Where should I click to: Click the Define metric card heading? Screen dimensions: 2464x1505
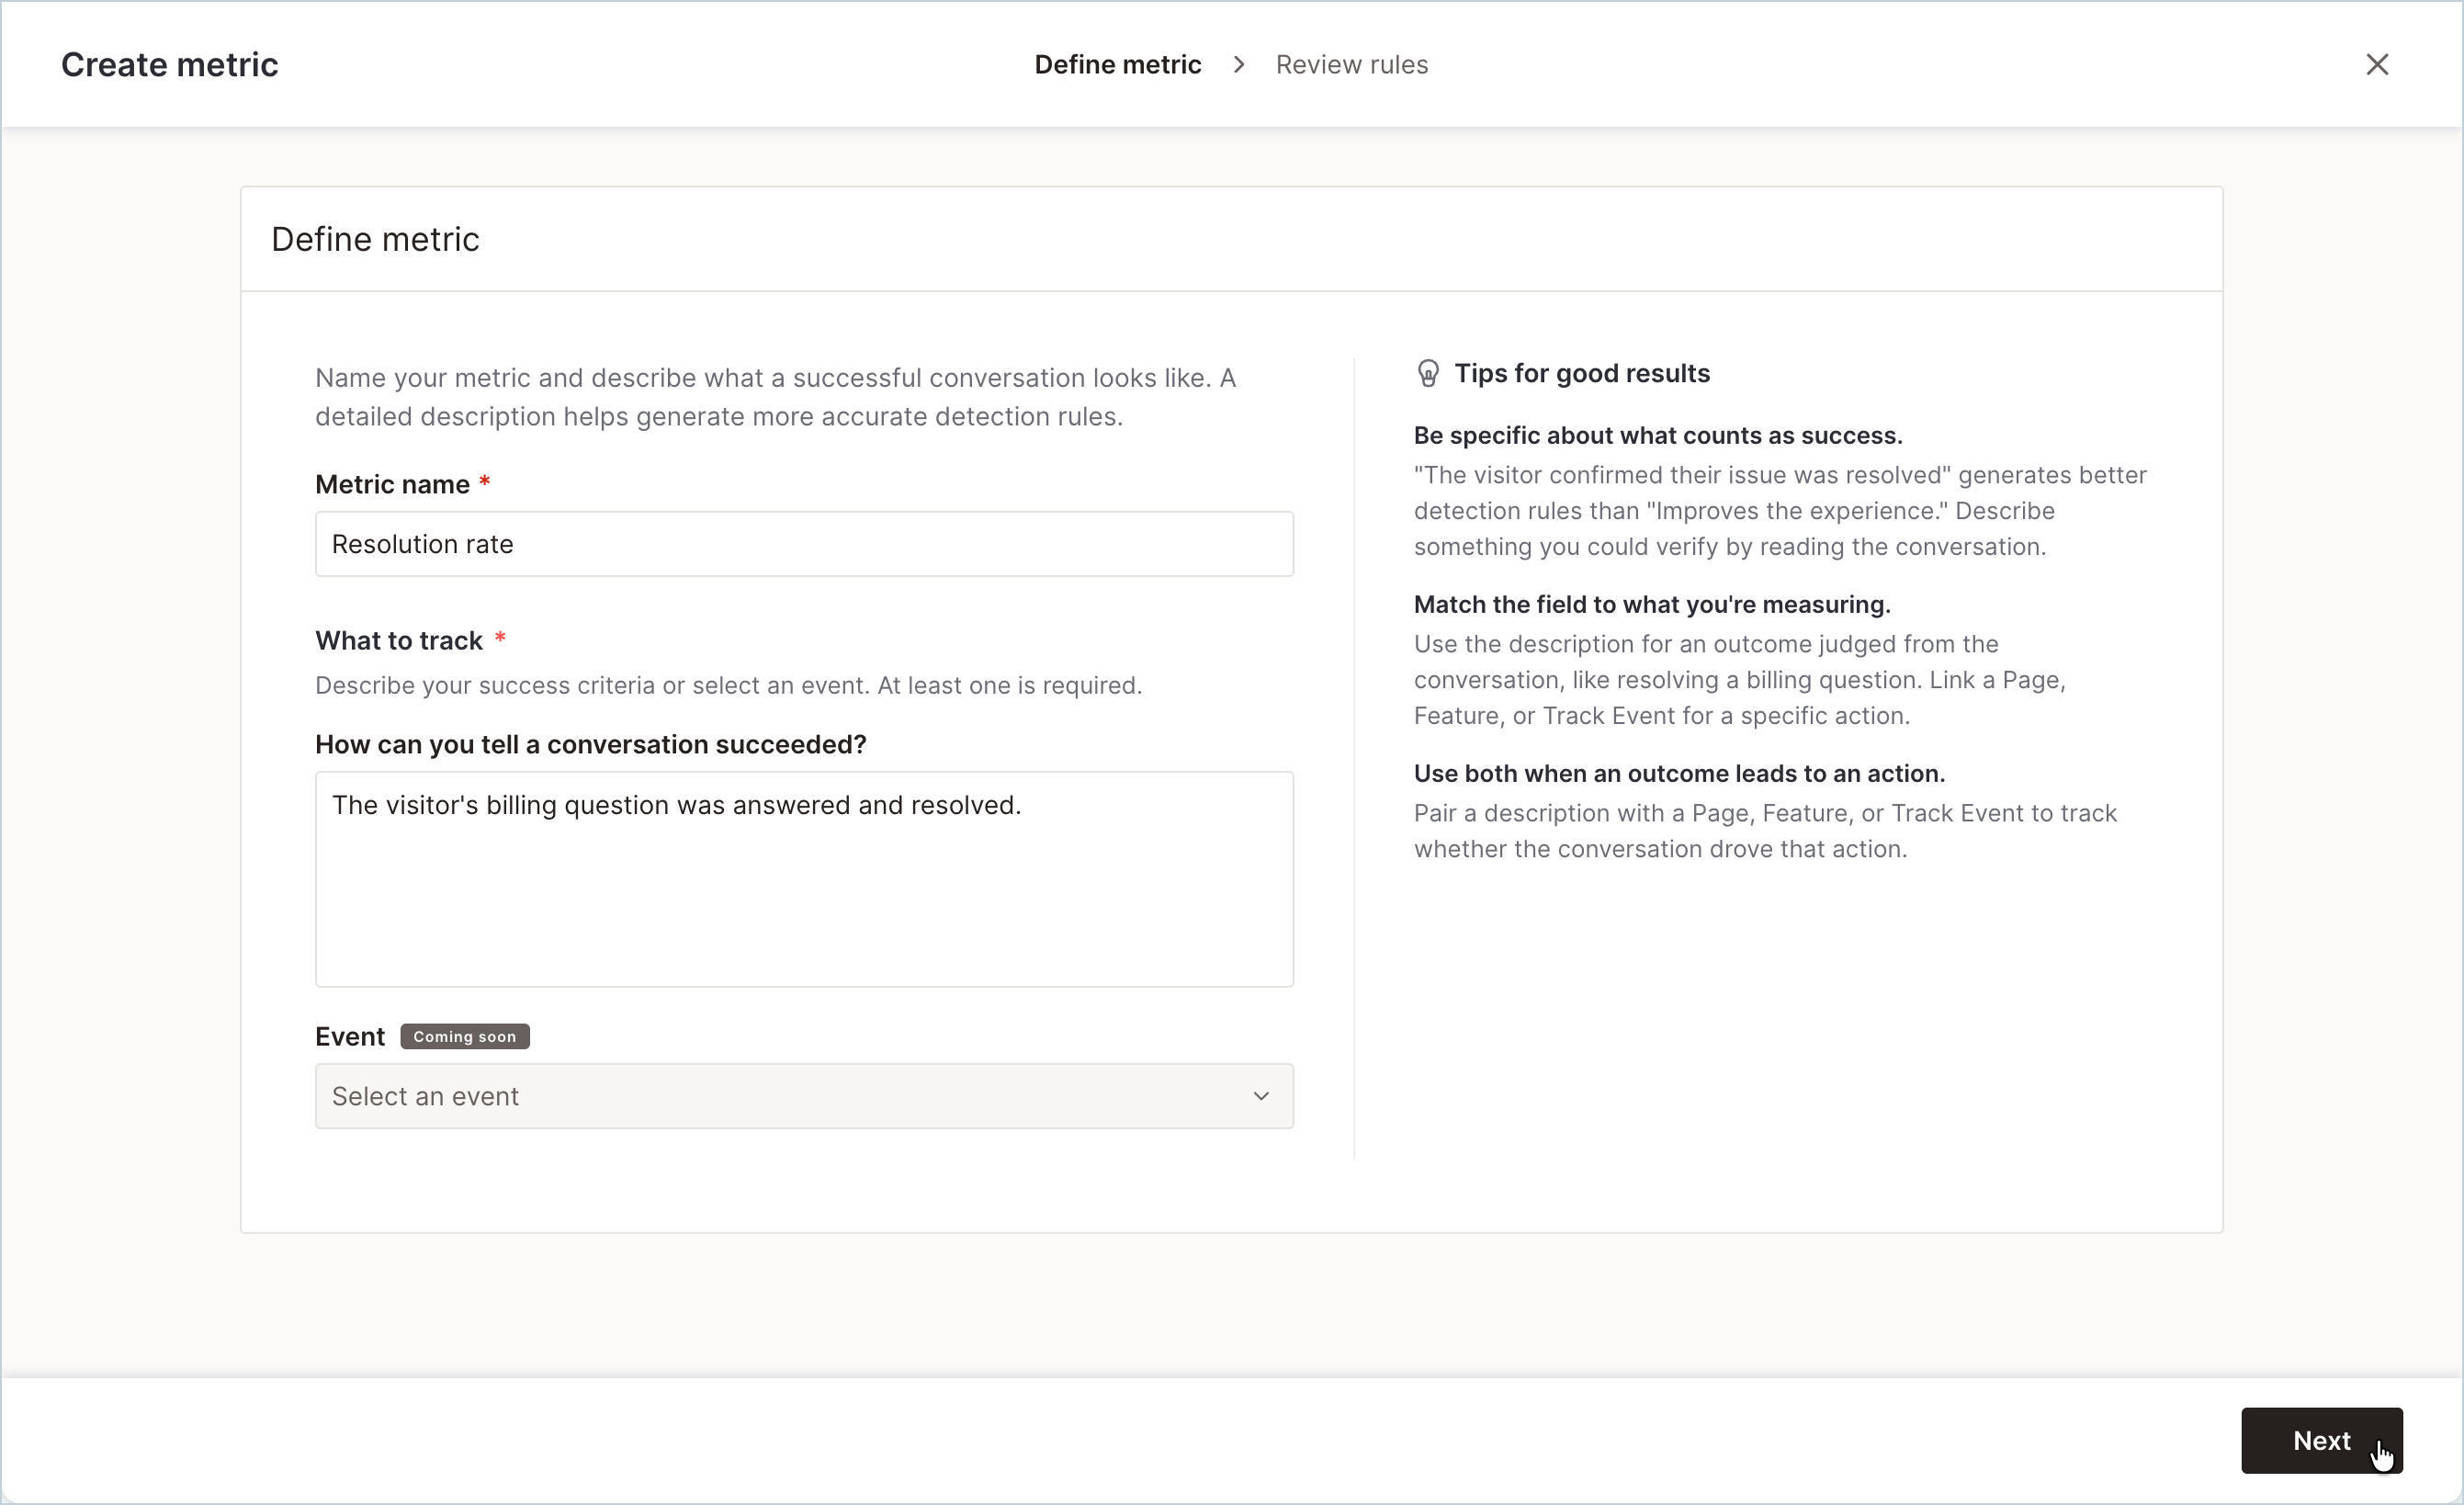[x=375, y=239]
